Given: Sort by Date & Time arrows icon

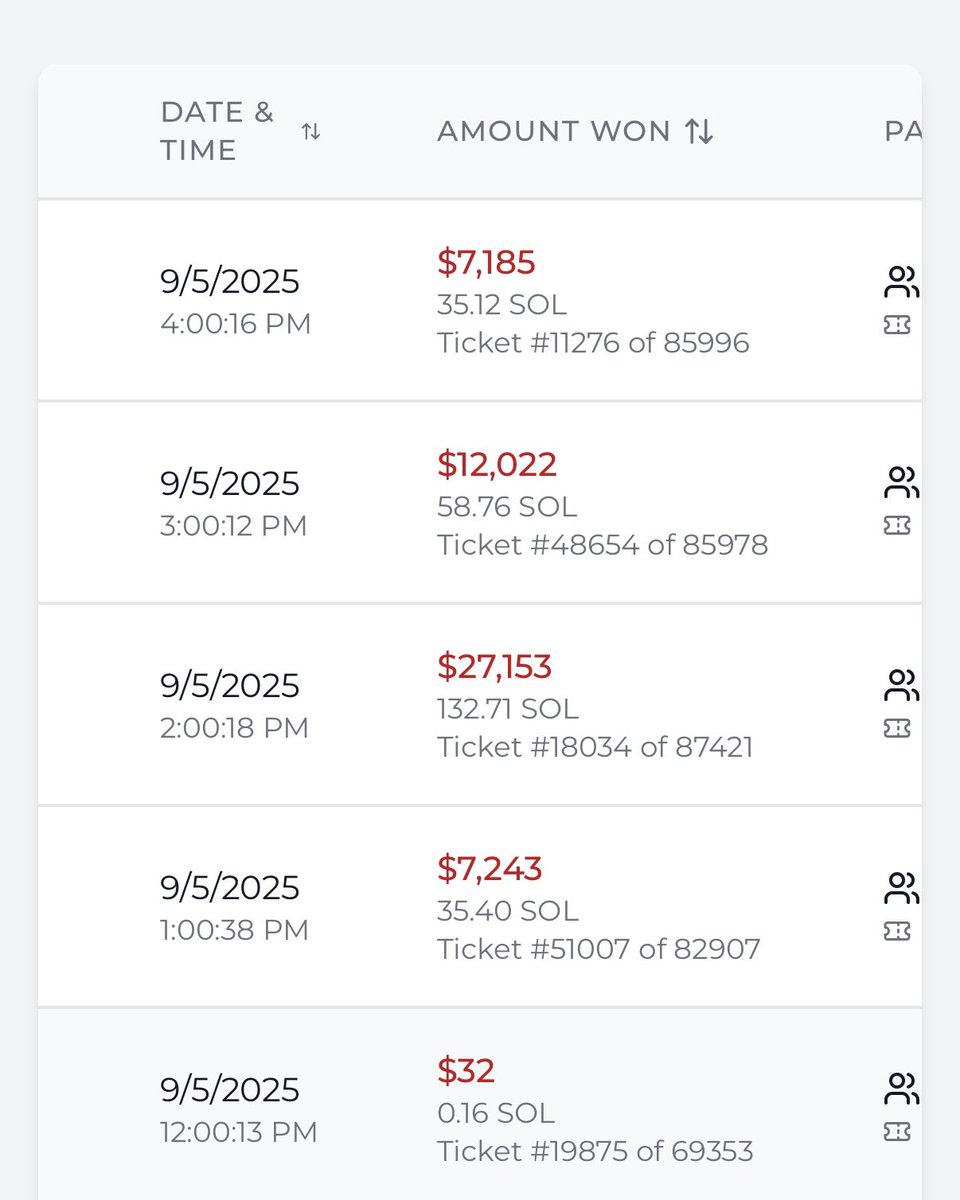Looking at the screenshot, I should point(311,131).
